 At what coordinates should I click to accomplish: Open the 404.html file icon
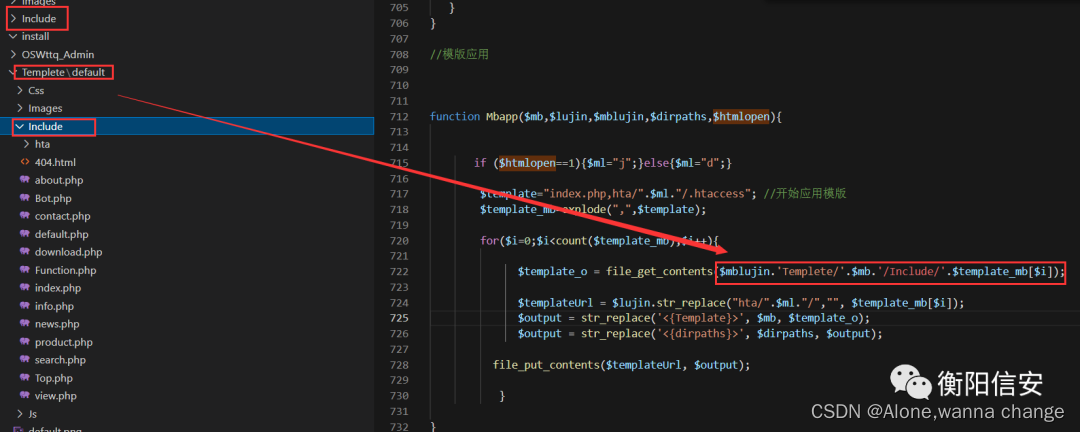click(25, 163)
